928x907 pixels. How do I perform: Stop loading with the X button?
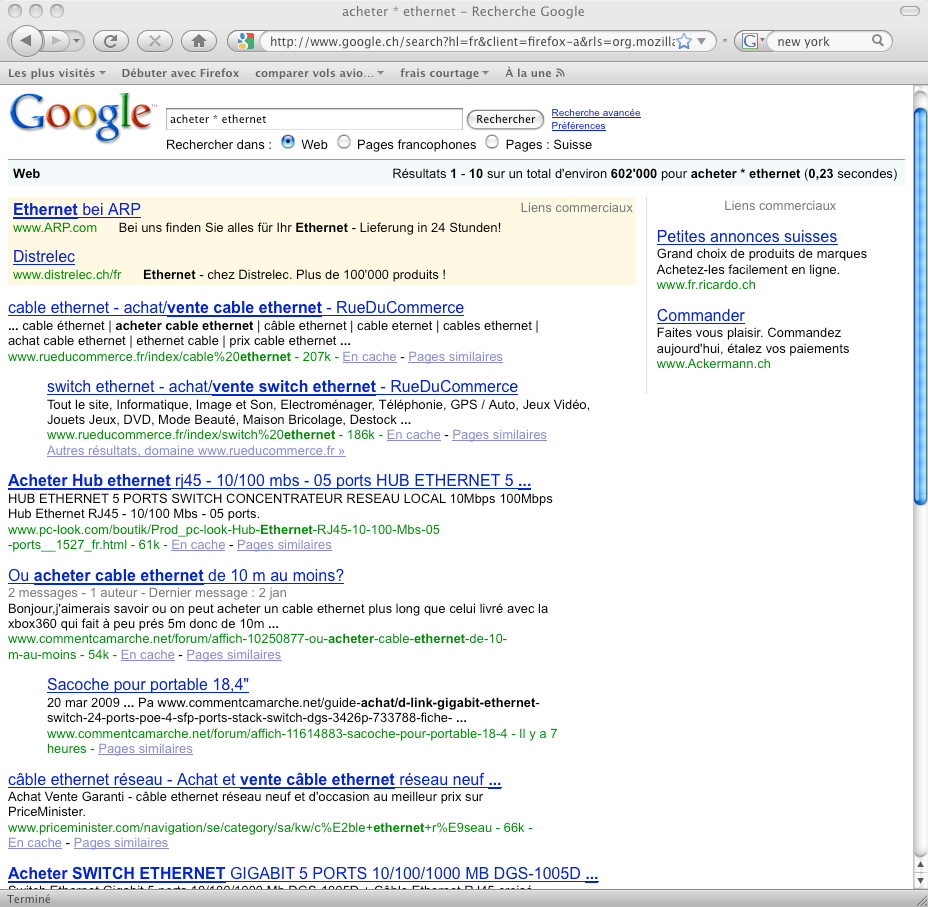point(154,41)
